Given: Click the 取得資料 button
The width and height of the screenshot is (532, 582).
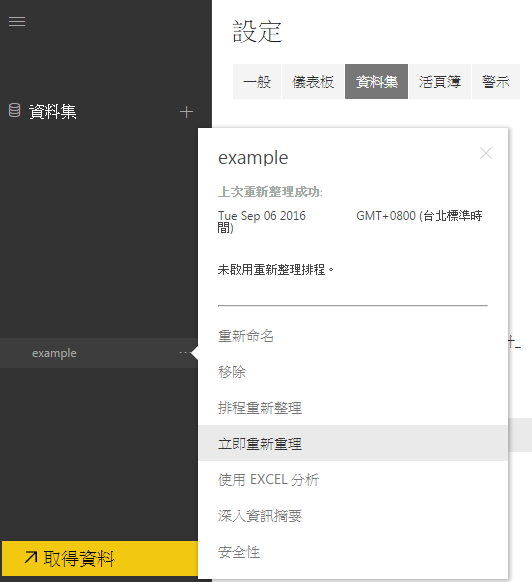Looking at the screenshot, I should point(100,558).
